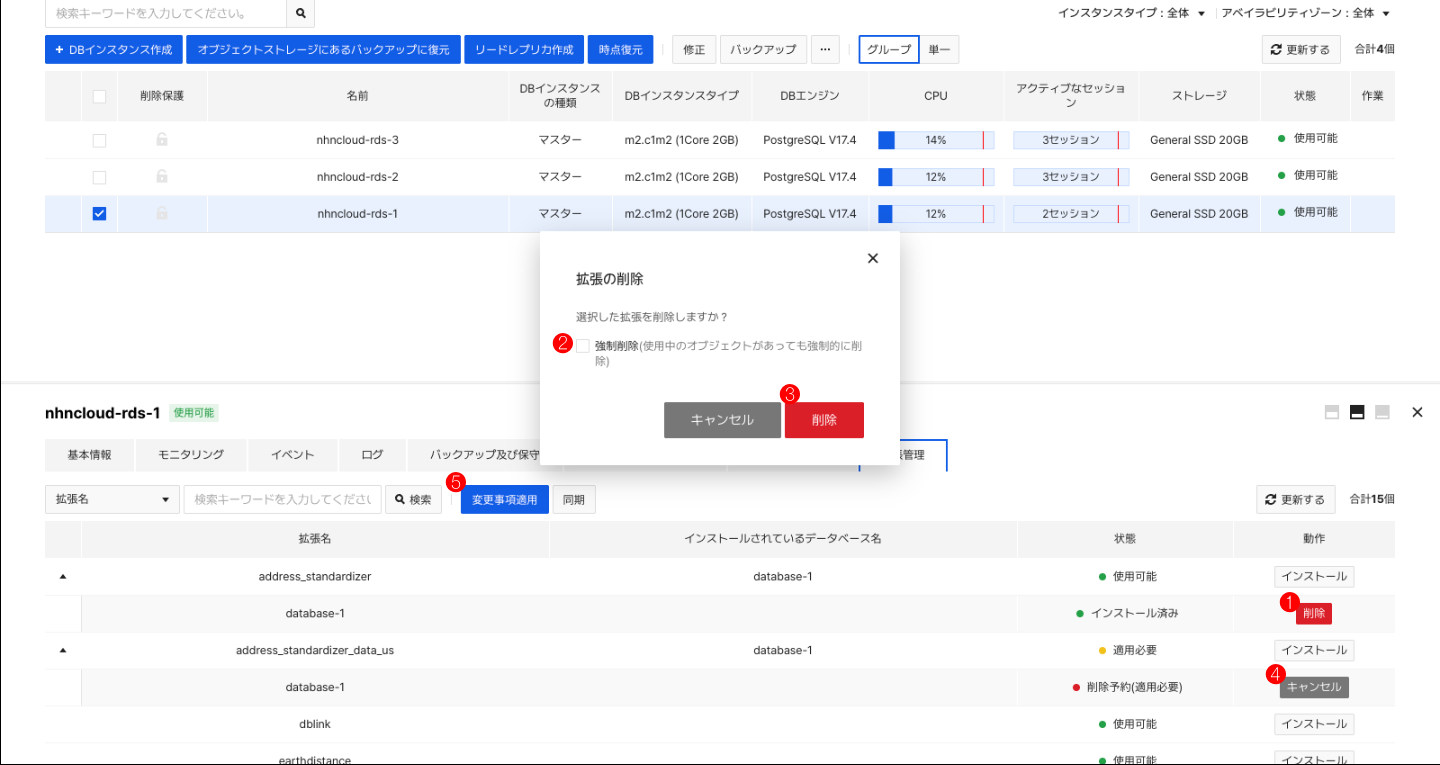Open the ログ tab
Image resolution: width=1440 pixels, height=765 pixels.
(x=372, y=454)
